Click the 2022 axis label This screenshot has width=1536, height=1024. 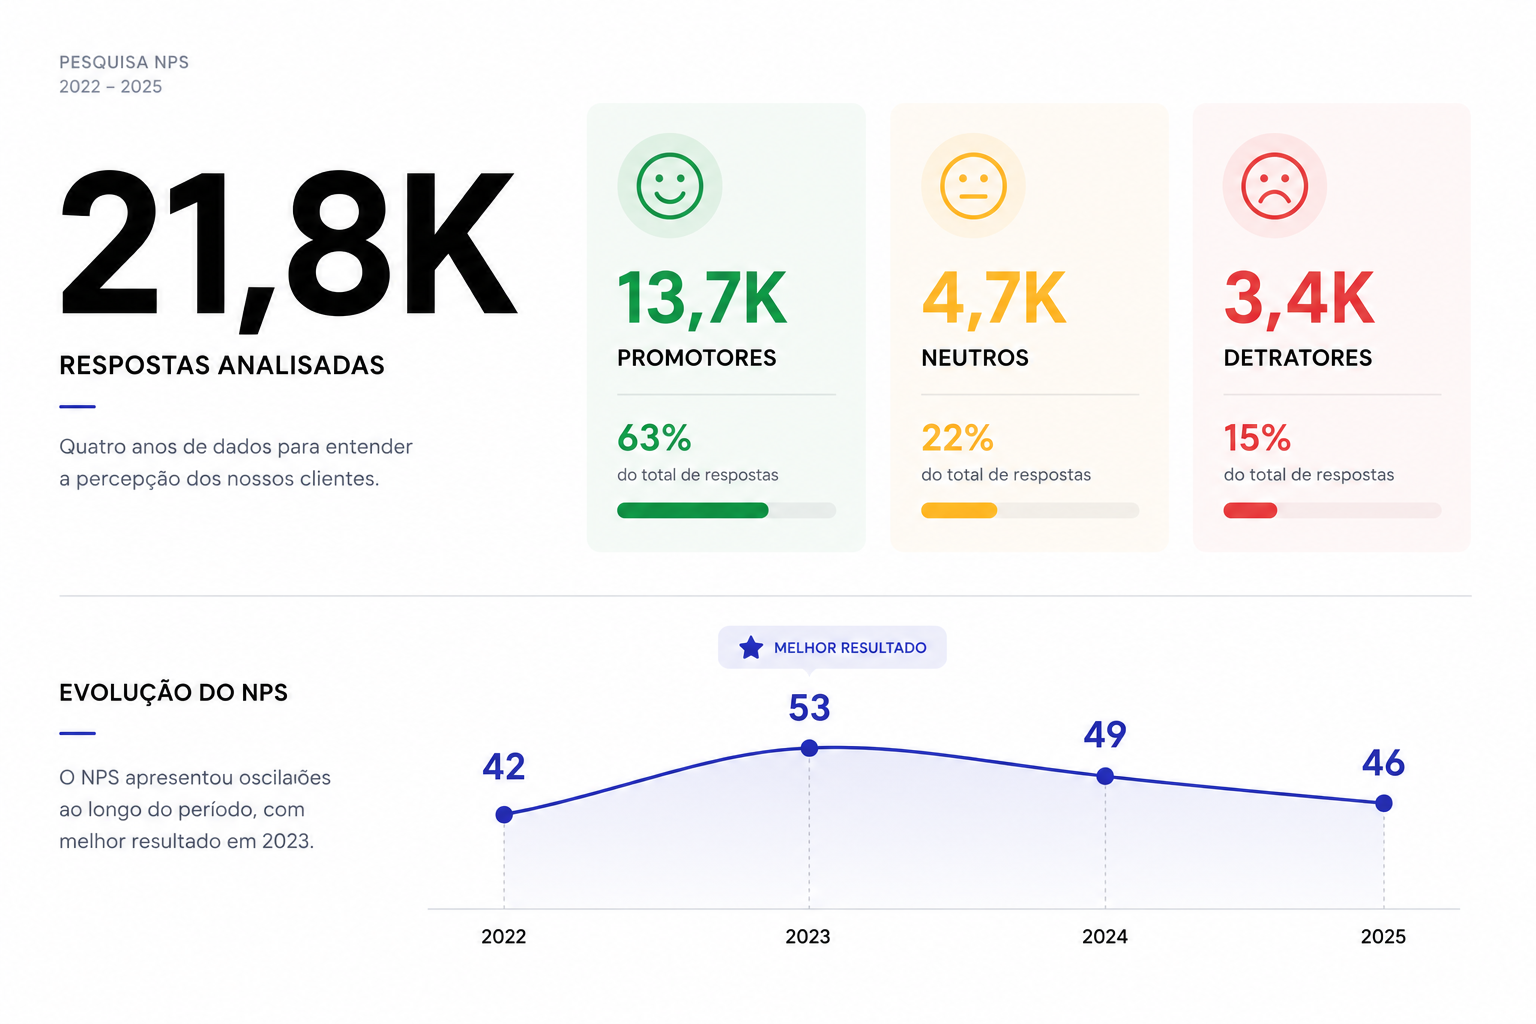(x=504, y=937)
